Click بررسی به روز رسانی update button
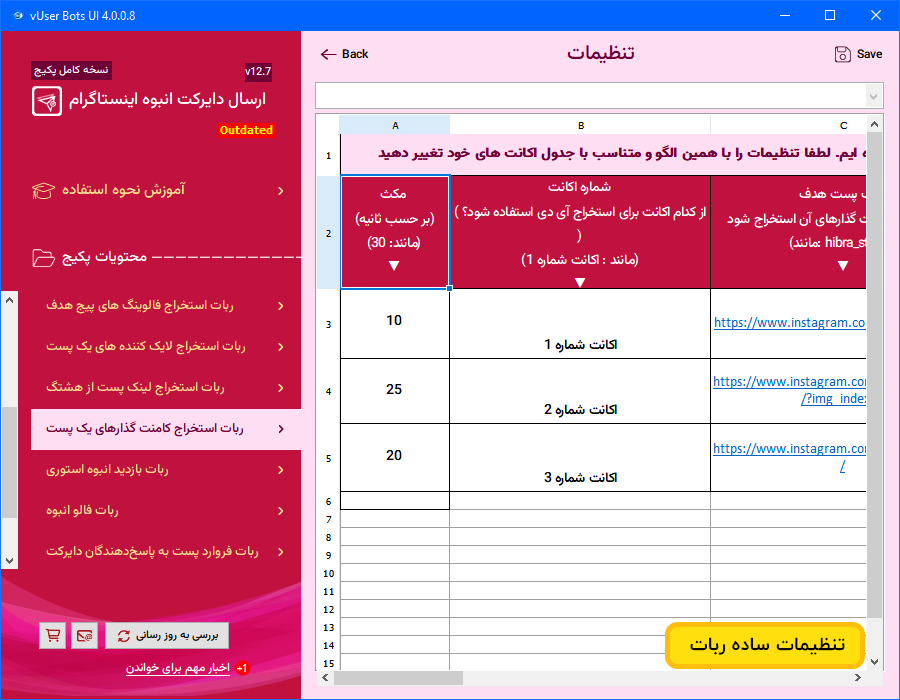Screen dimensions: 900x700 pyautogui.click(x=167, y=636)
